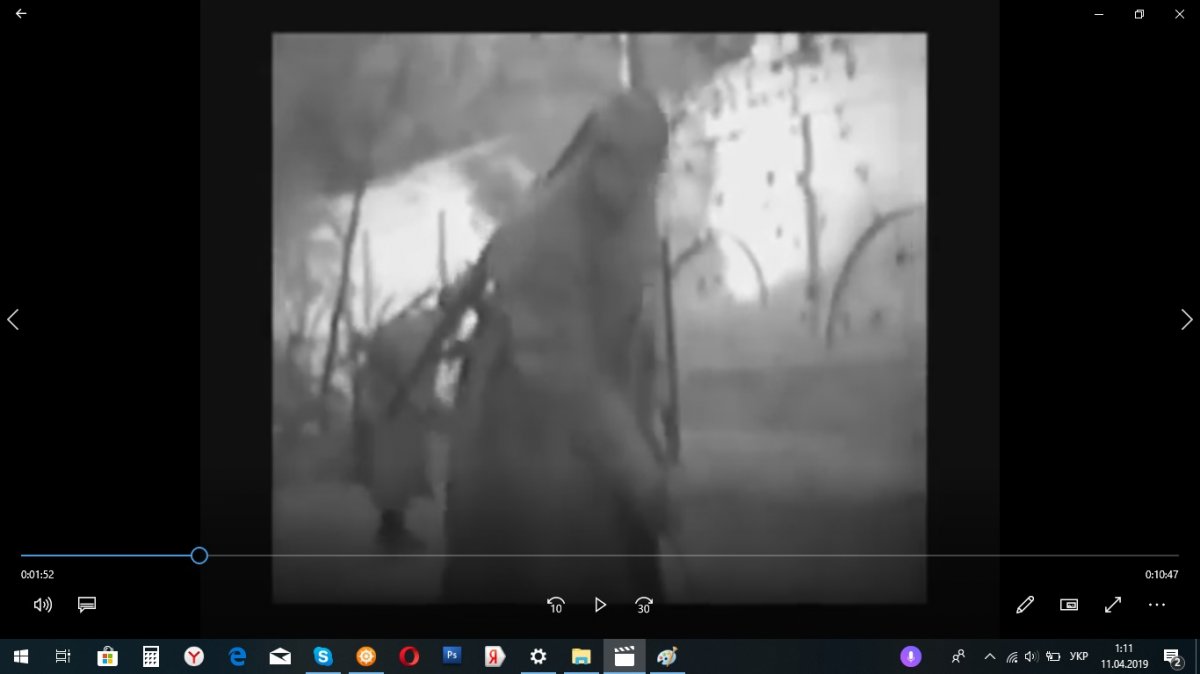1200x674 pixels.
Task: Open the Yandex search app in the taskbar
Action: click(495, 657)
